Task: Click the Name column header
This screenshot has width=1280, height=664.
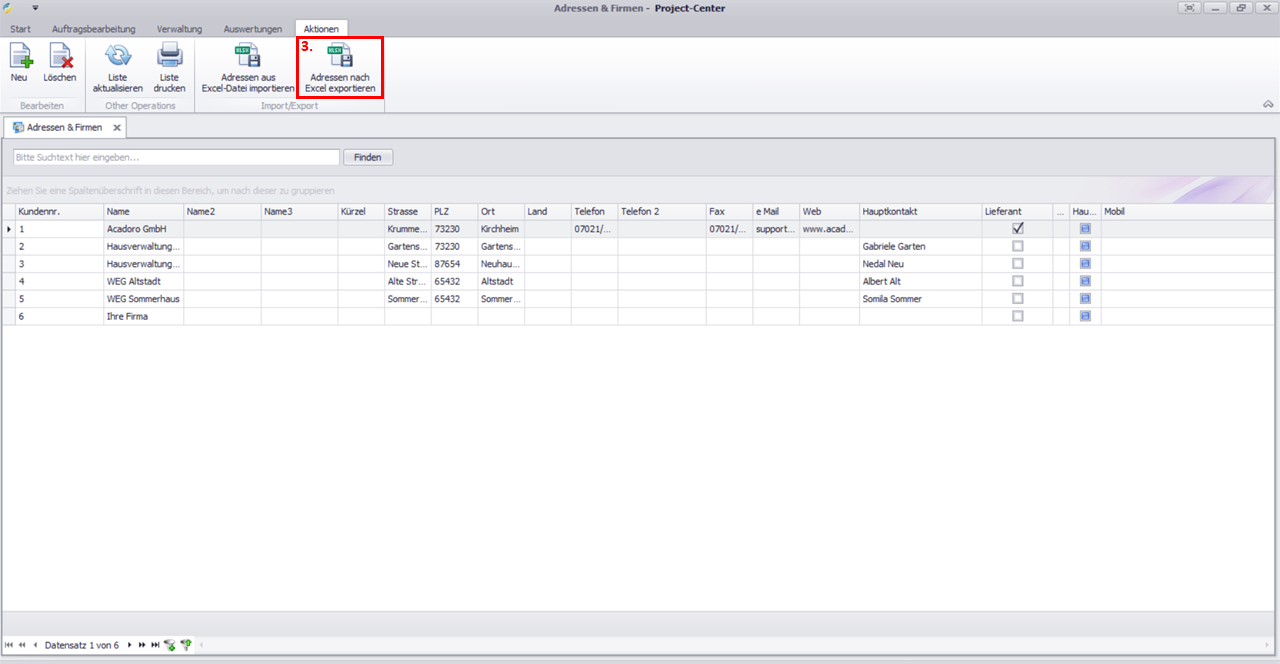Action: (143, 212)
